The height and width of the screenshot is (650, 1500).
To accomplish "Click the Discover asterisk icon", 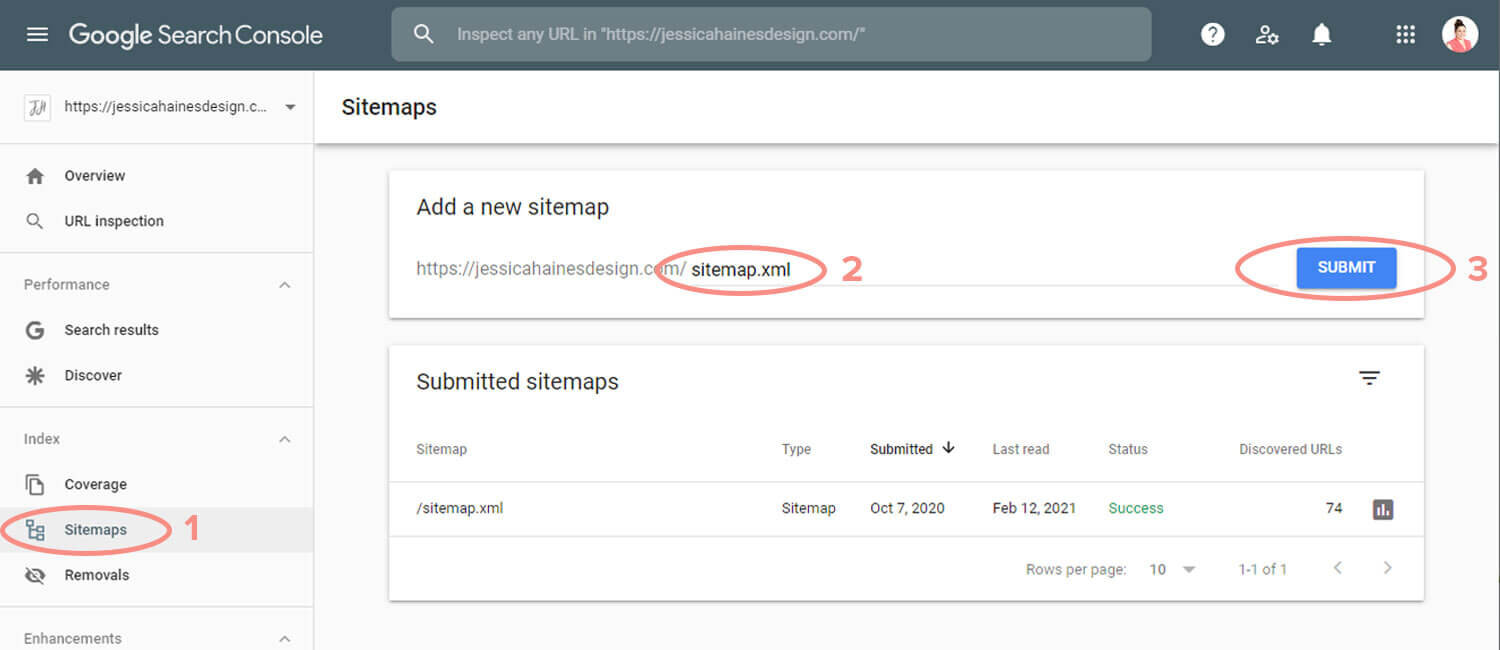I will point(35,375).
